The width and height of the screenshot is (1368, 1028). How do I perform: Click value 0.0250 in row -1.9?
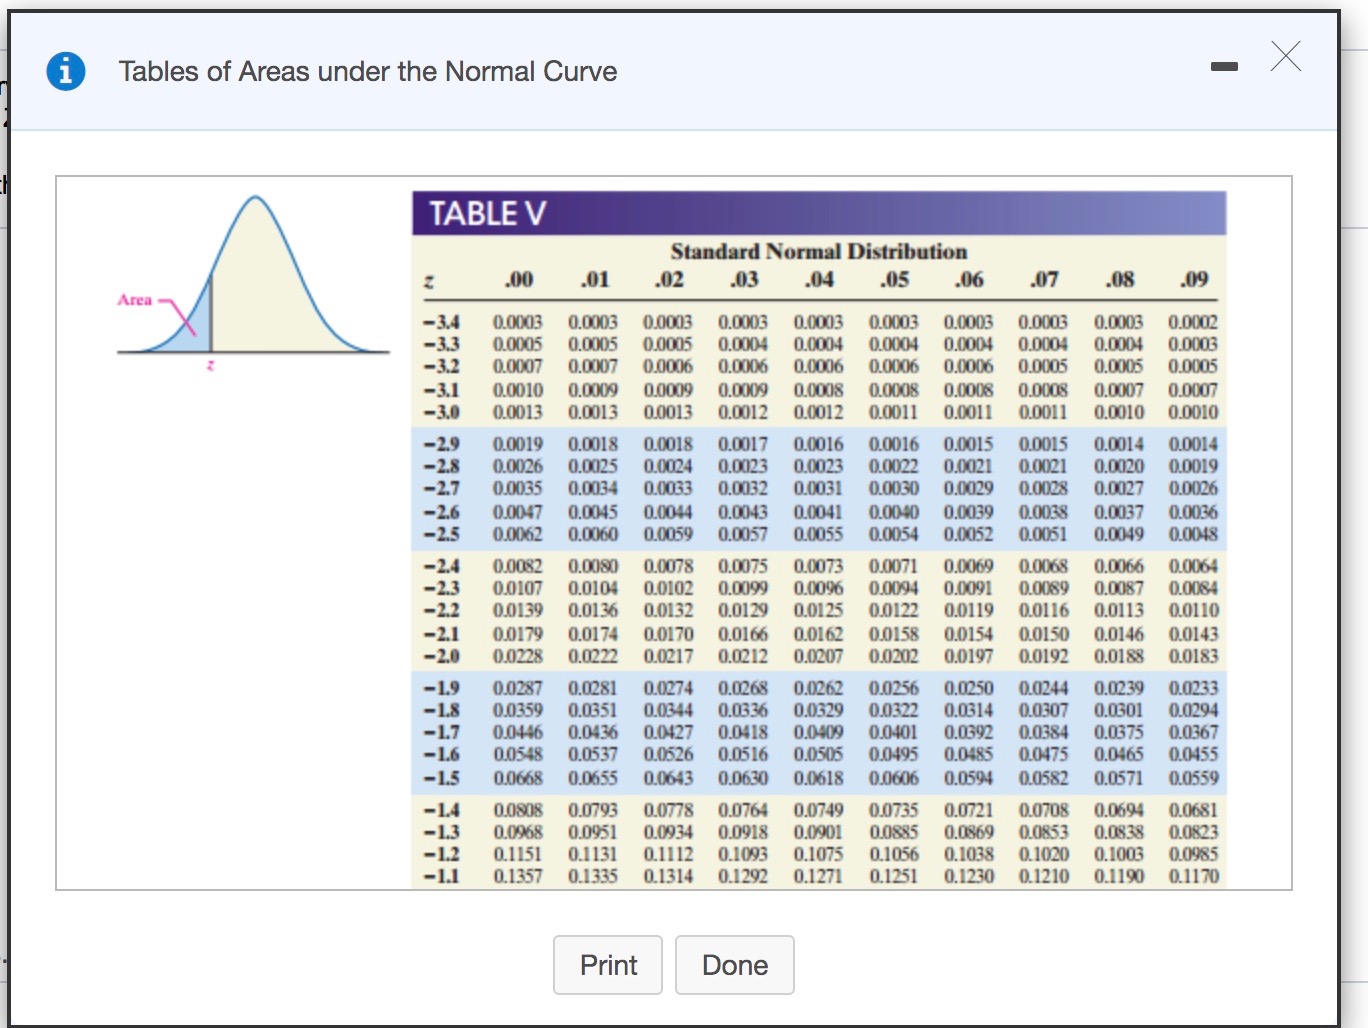969,688
